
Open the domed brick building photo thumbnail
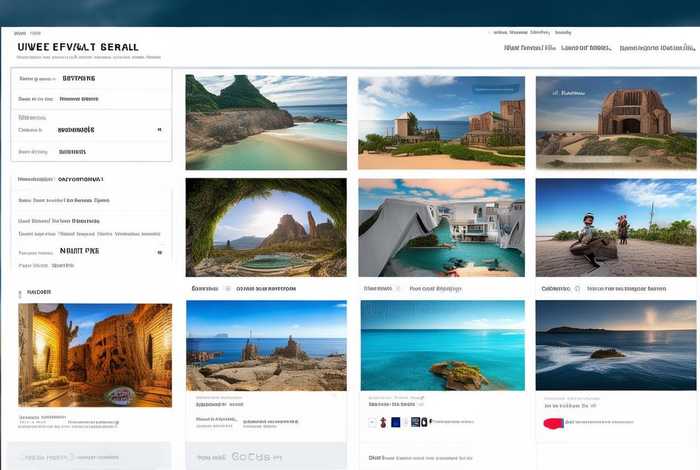point(615,122)
